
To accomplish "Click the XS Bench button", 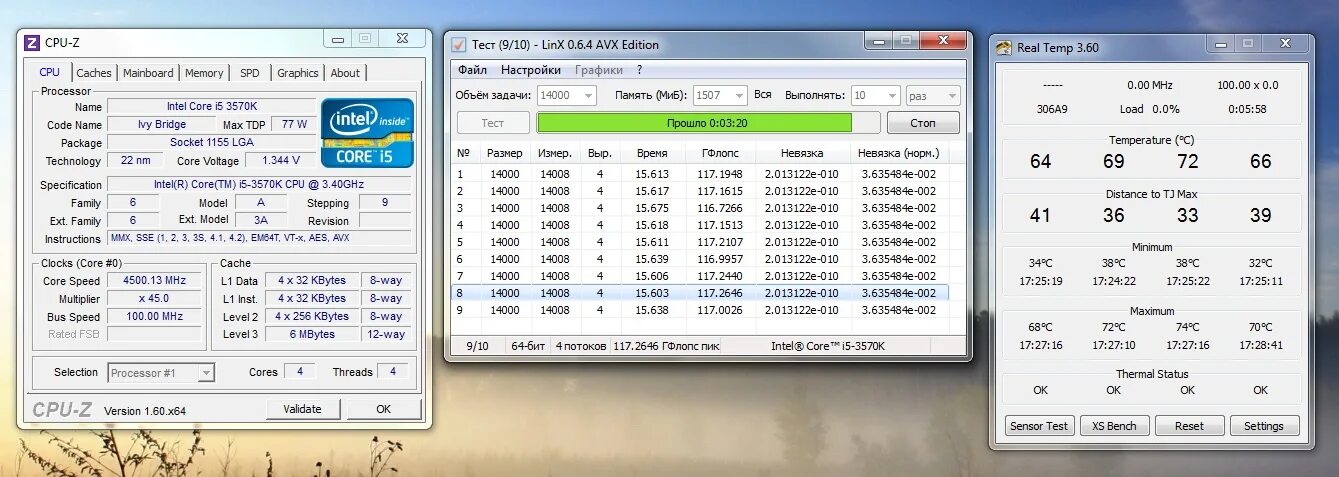I will point(1114,426).
